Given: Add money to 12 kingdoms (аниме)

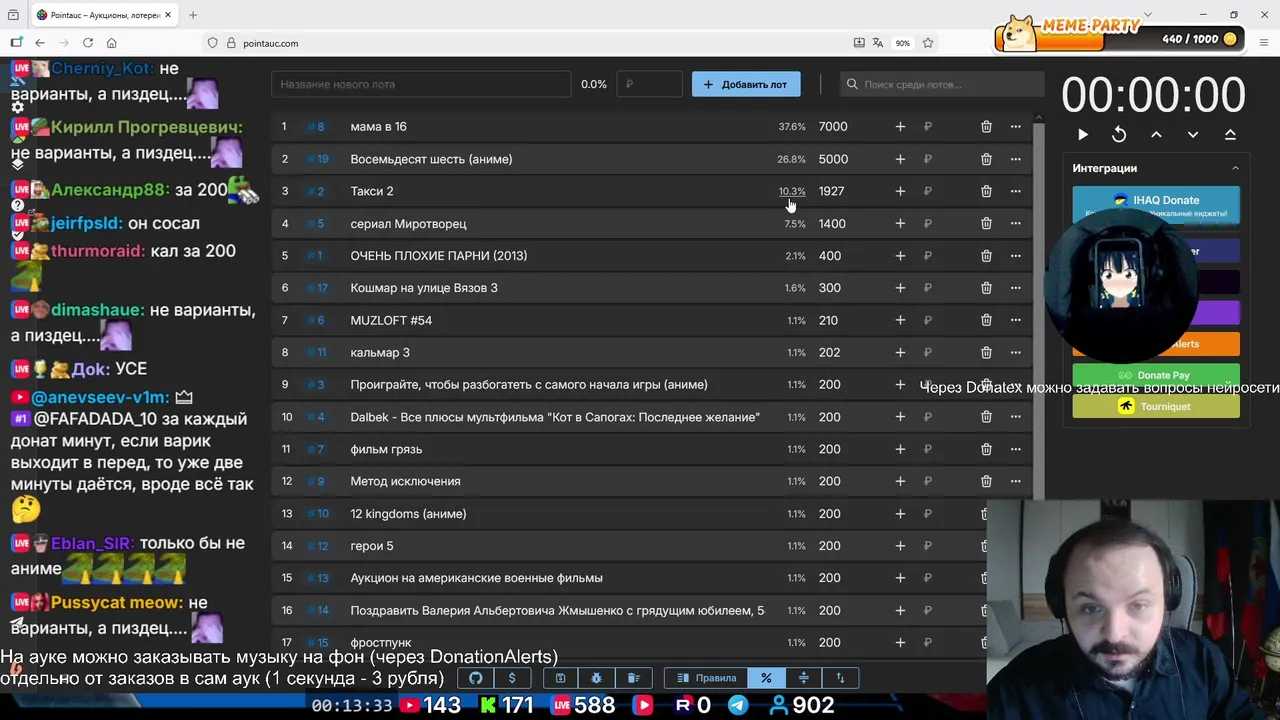Looking at the screenshot, I should (900, 514).
